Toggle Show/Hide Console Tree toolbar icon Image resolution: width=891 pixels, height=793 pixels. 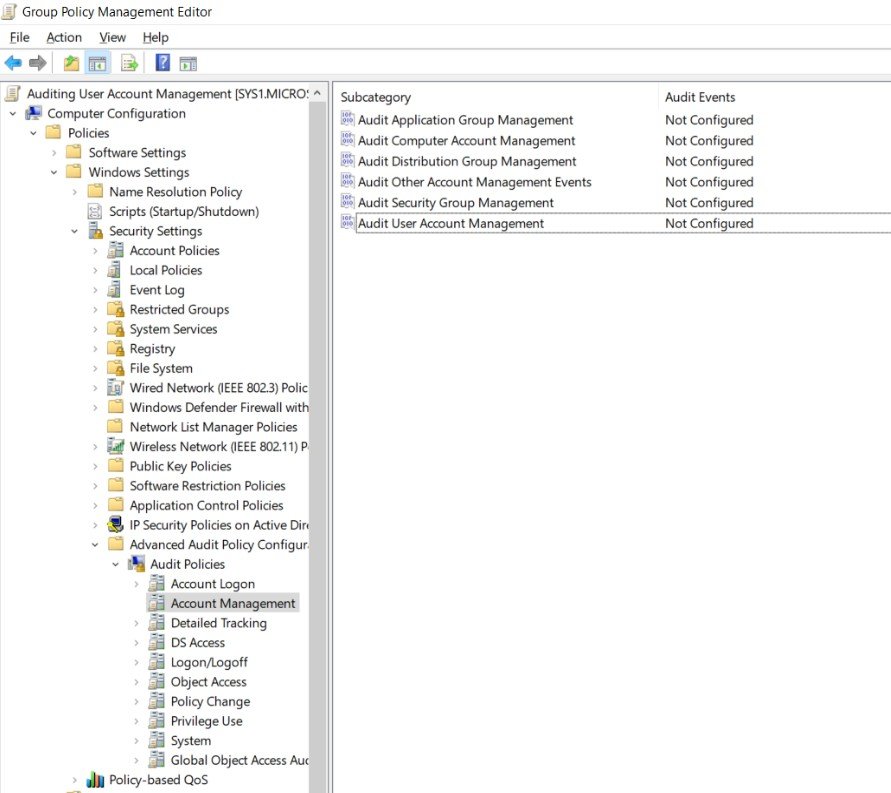(x=97, y=63)
